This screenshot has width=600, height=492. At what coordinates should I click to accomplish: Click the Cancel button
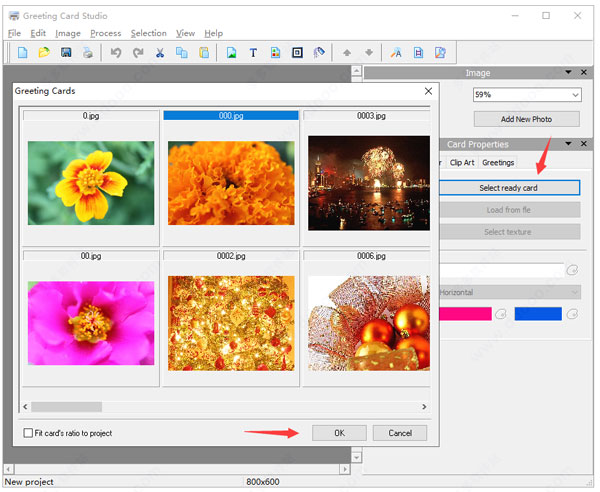(400, 433)
